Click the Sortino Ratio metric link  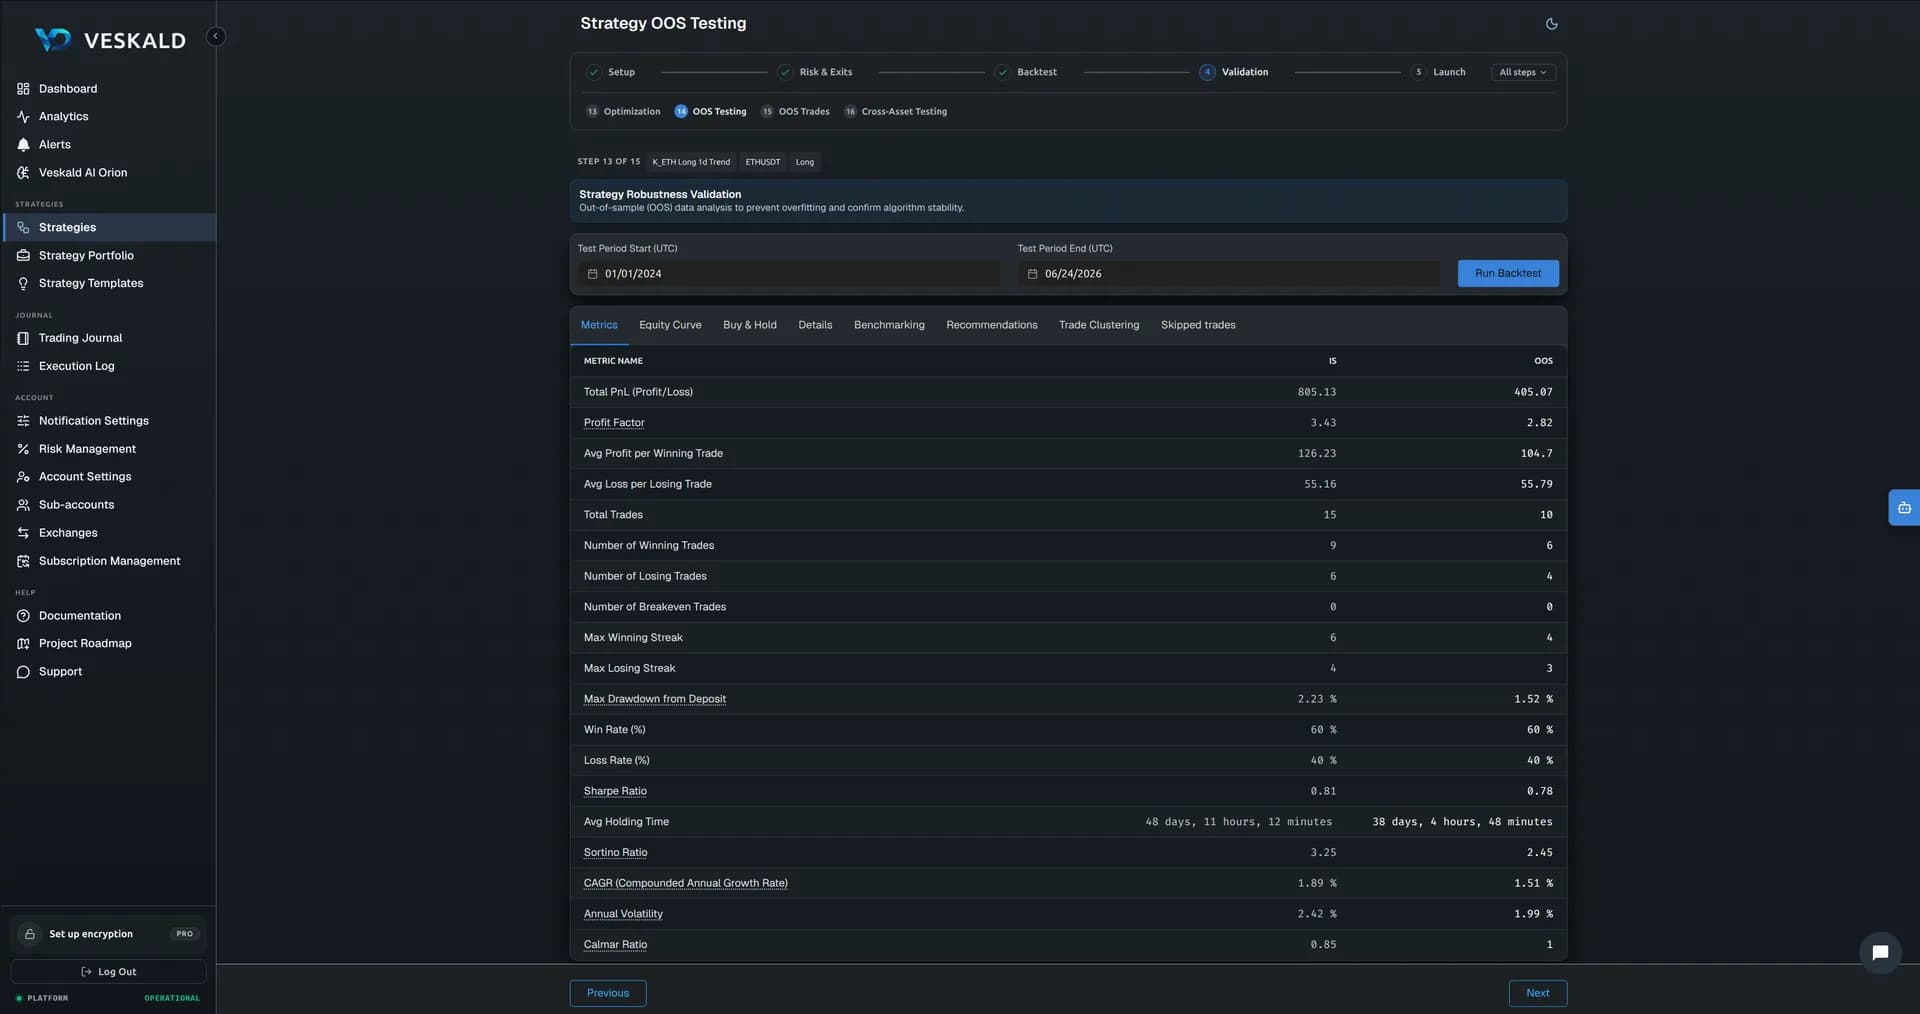tap(615, 853)
